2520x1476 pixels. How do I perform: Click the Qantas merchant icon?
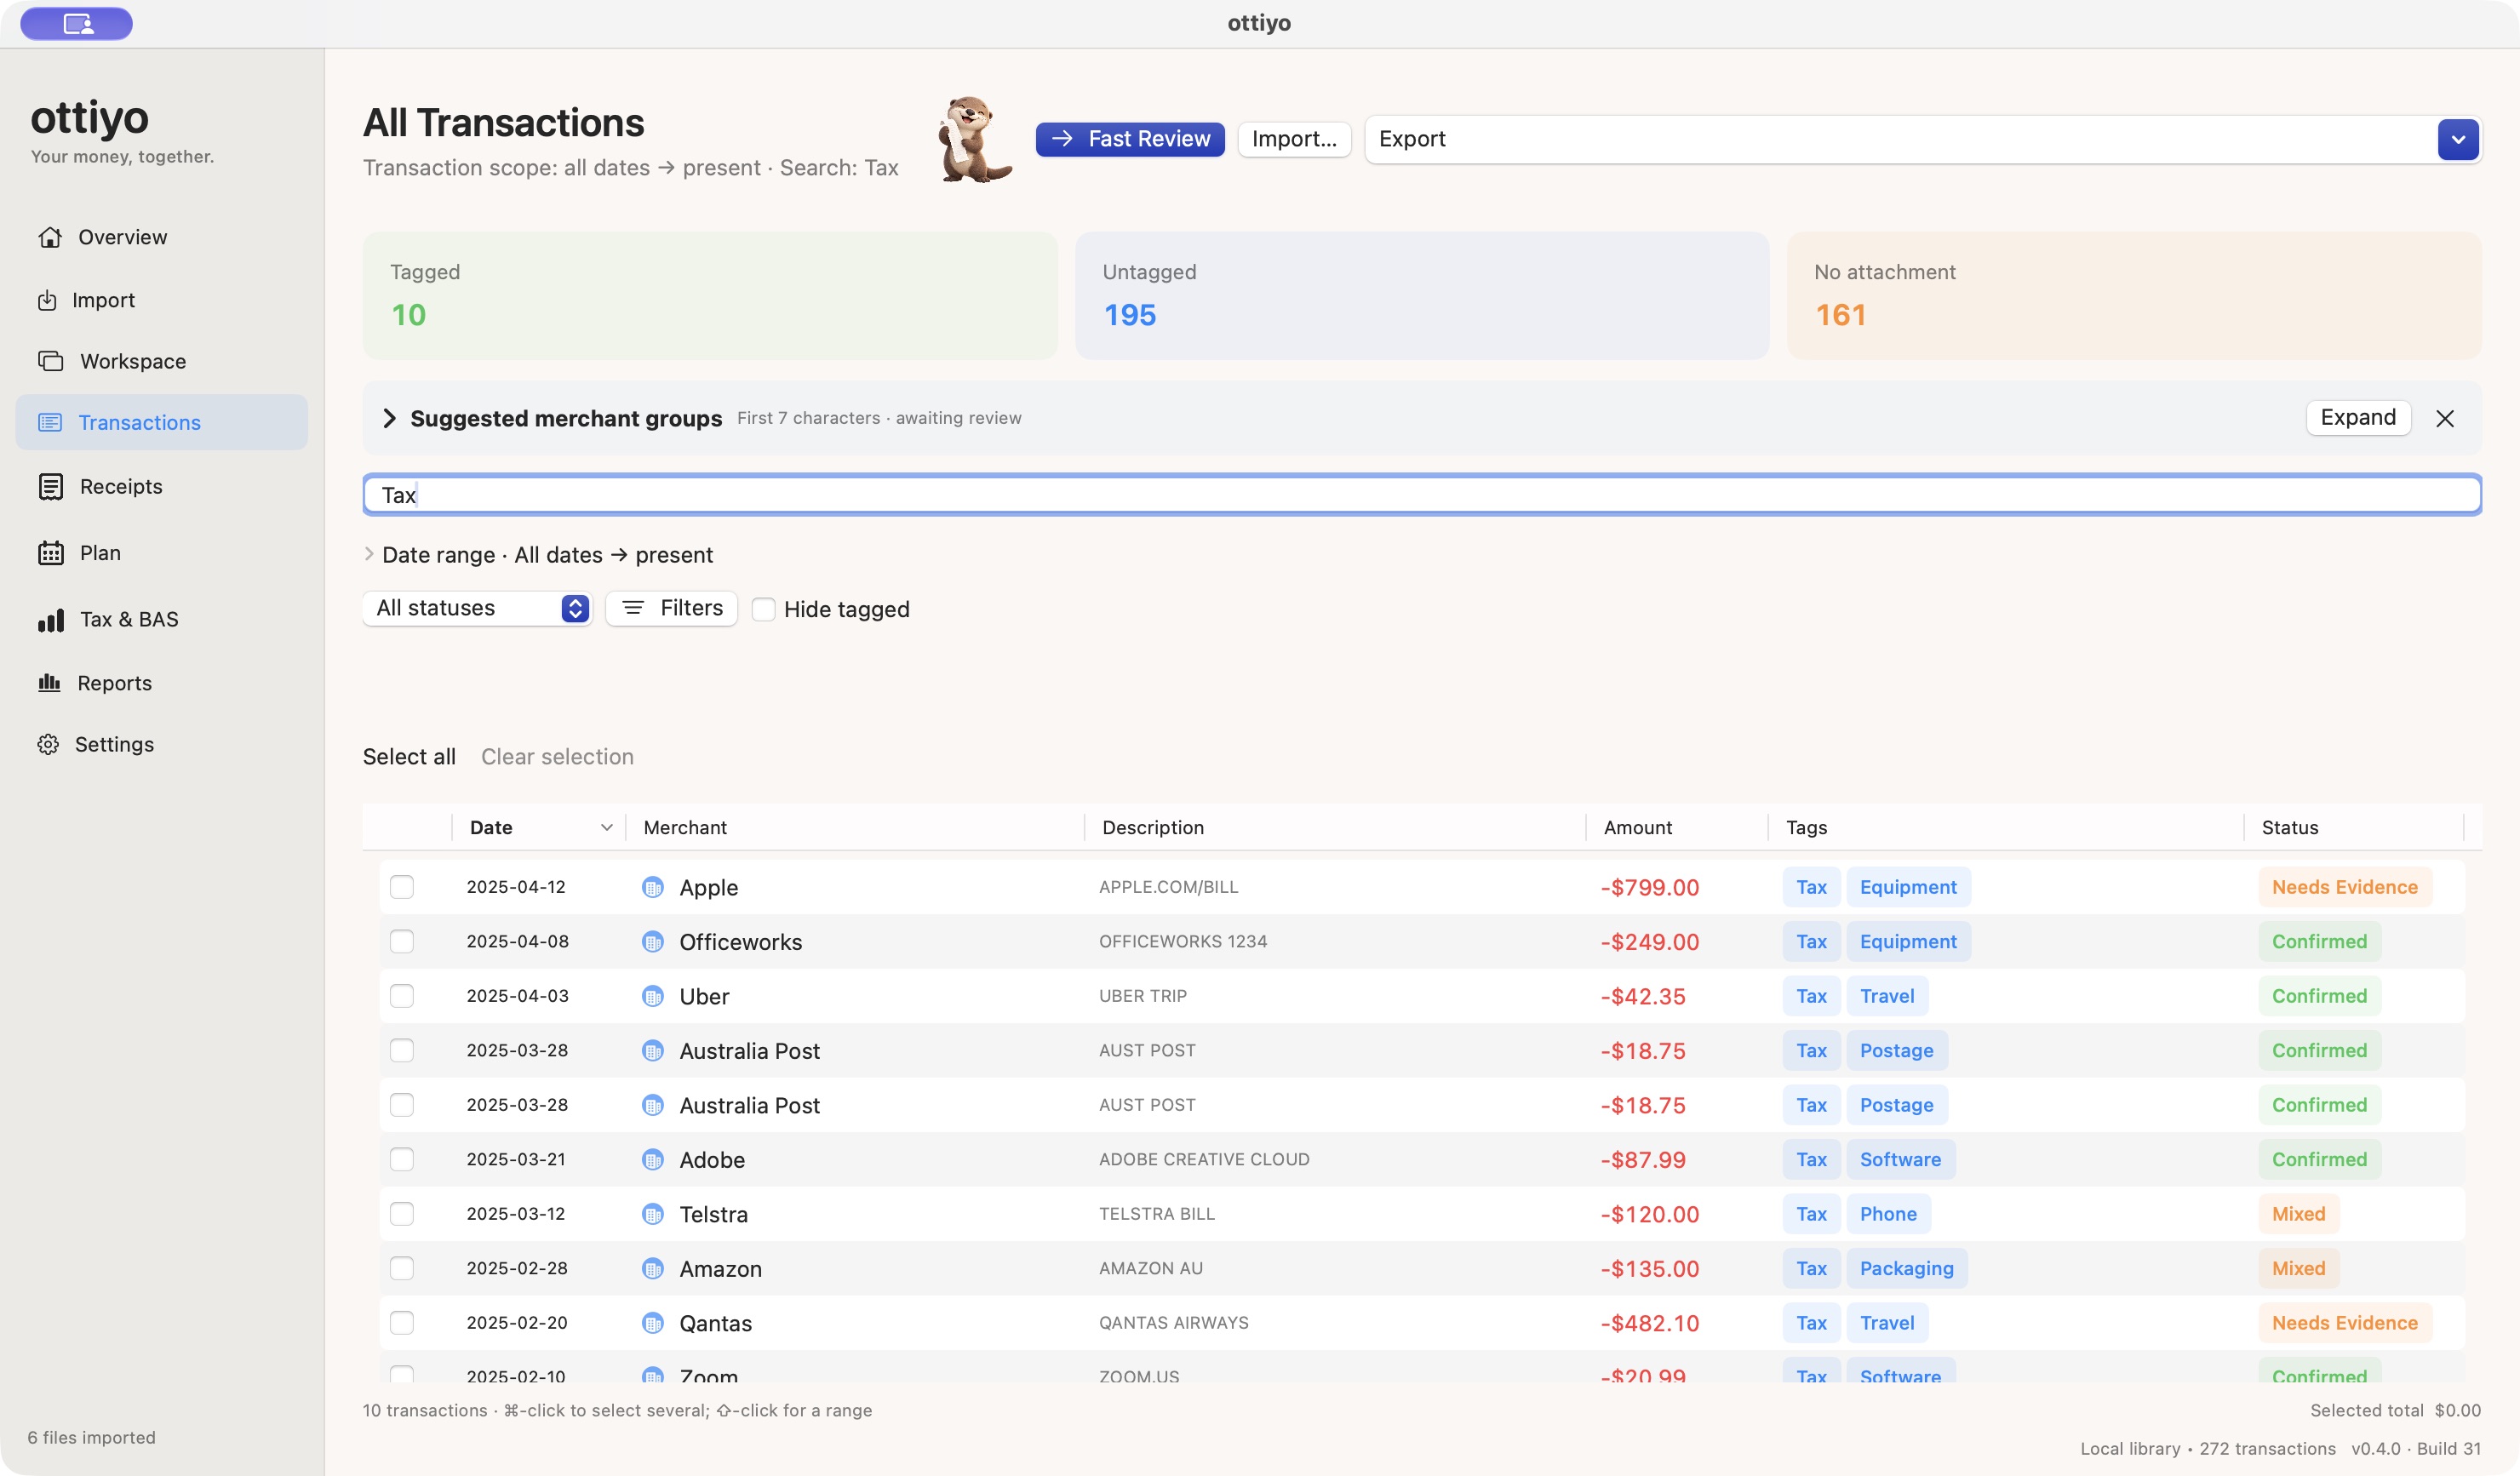point(653,1323)
